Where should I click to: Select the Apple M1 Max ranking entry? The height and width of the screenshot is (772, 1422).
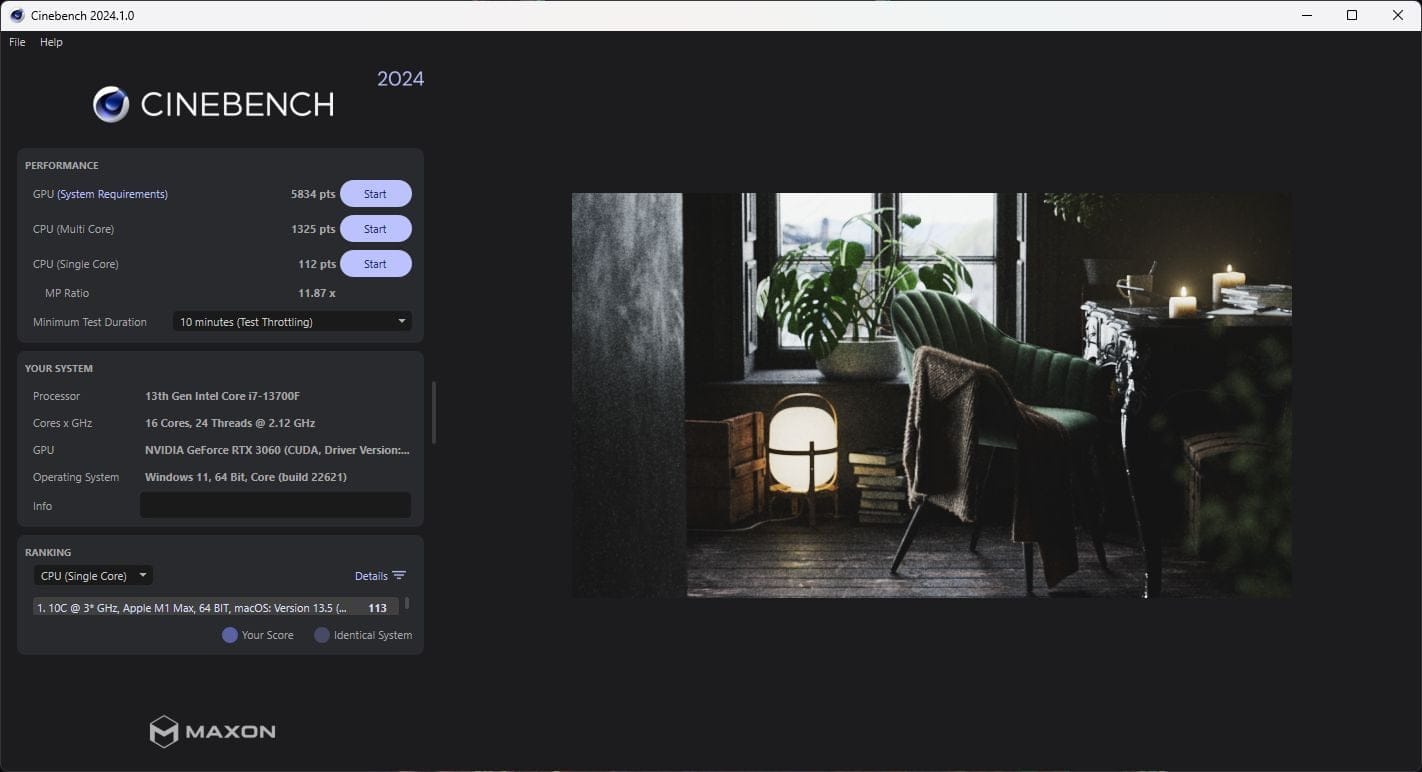click(x=215, y=607)
